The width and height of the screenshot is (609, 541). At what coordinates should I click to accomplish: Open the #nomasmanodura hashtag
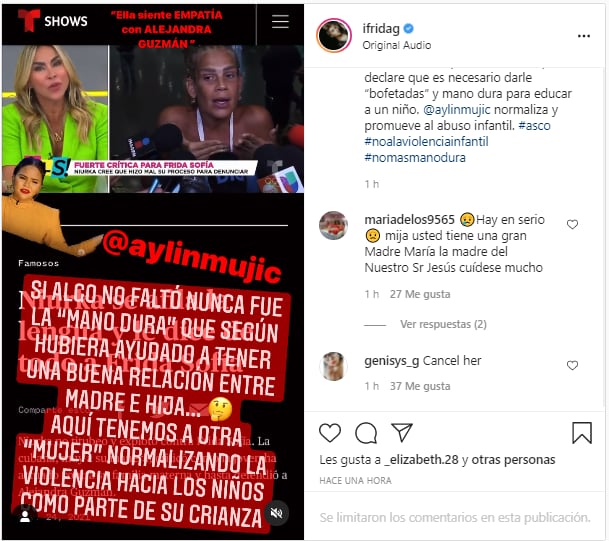pyautogui.click(x=415, y=157)
